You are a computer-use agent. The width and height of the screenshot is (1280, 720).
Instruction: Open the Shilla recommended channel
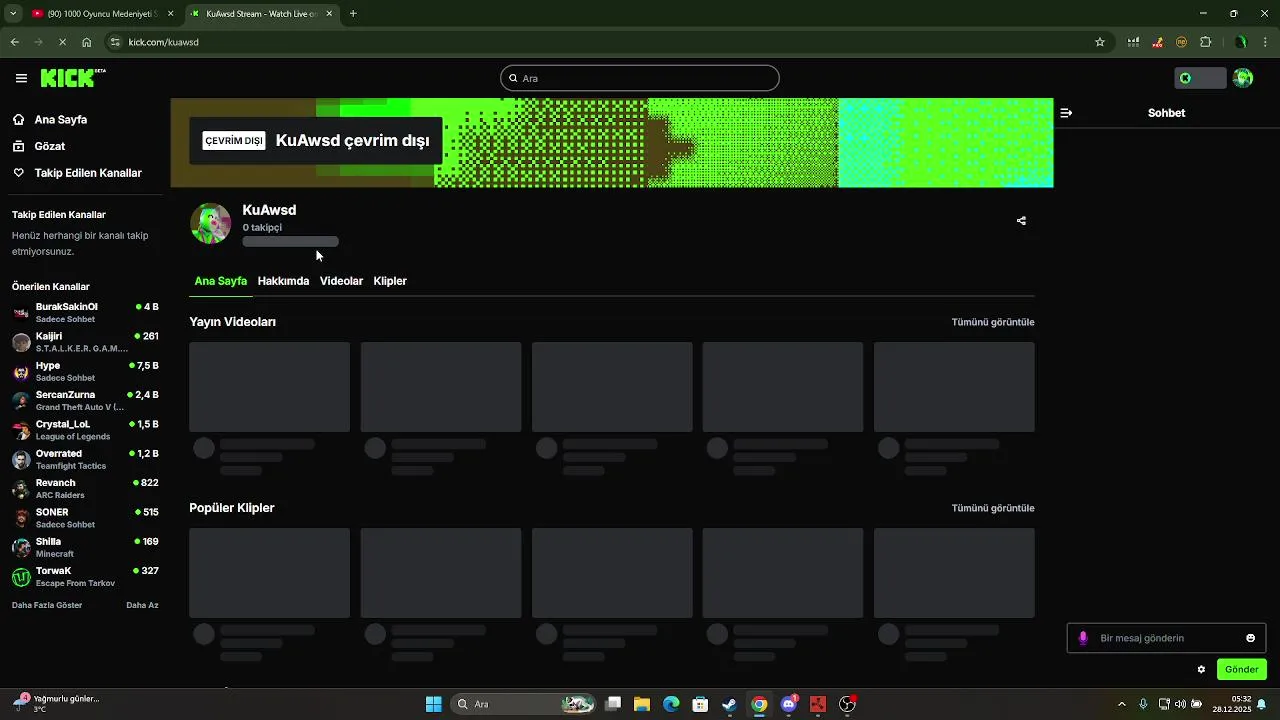pos(85,547)
